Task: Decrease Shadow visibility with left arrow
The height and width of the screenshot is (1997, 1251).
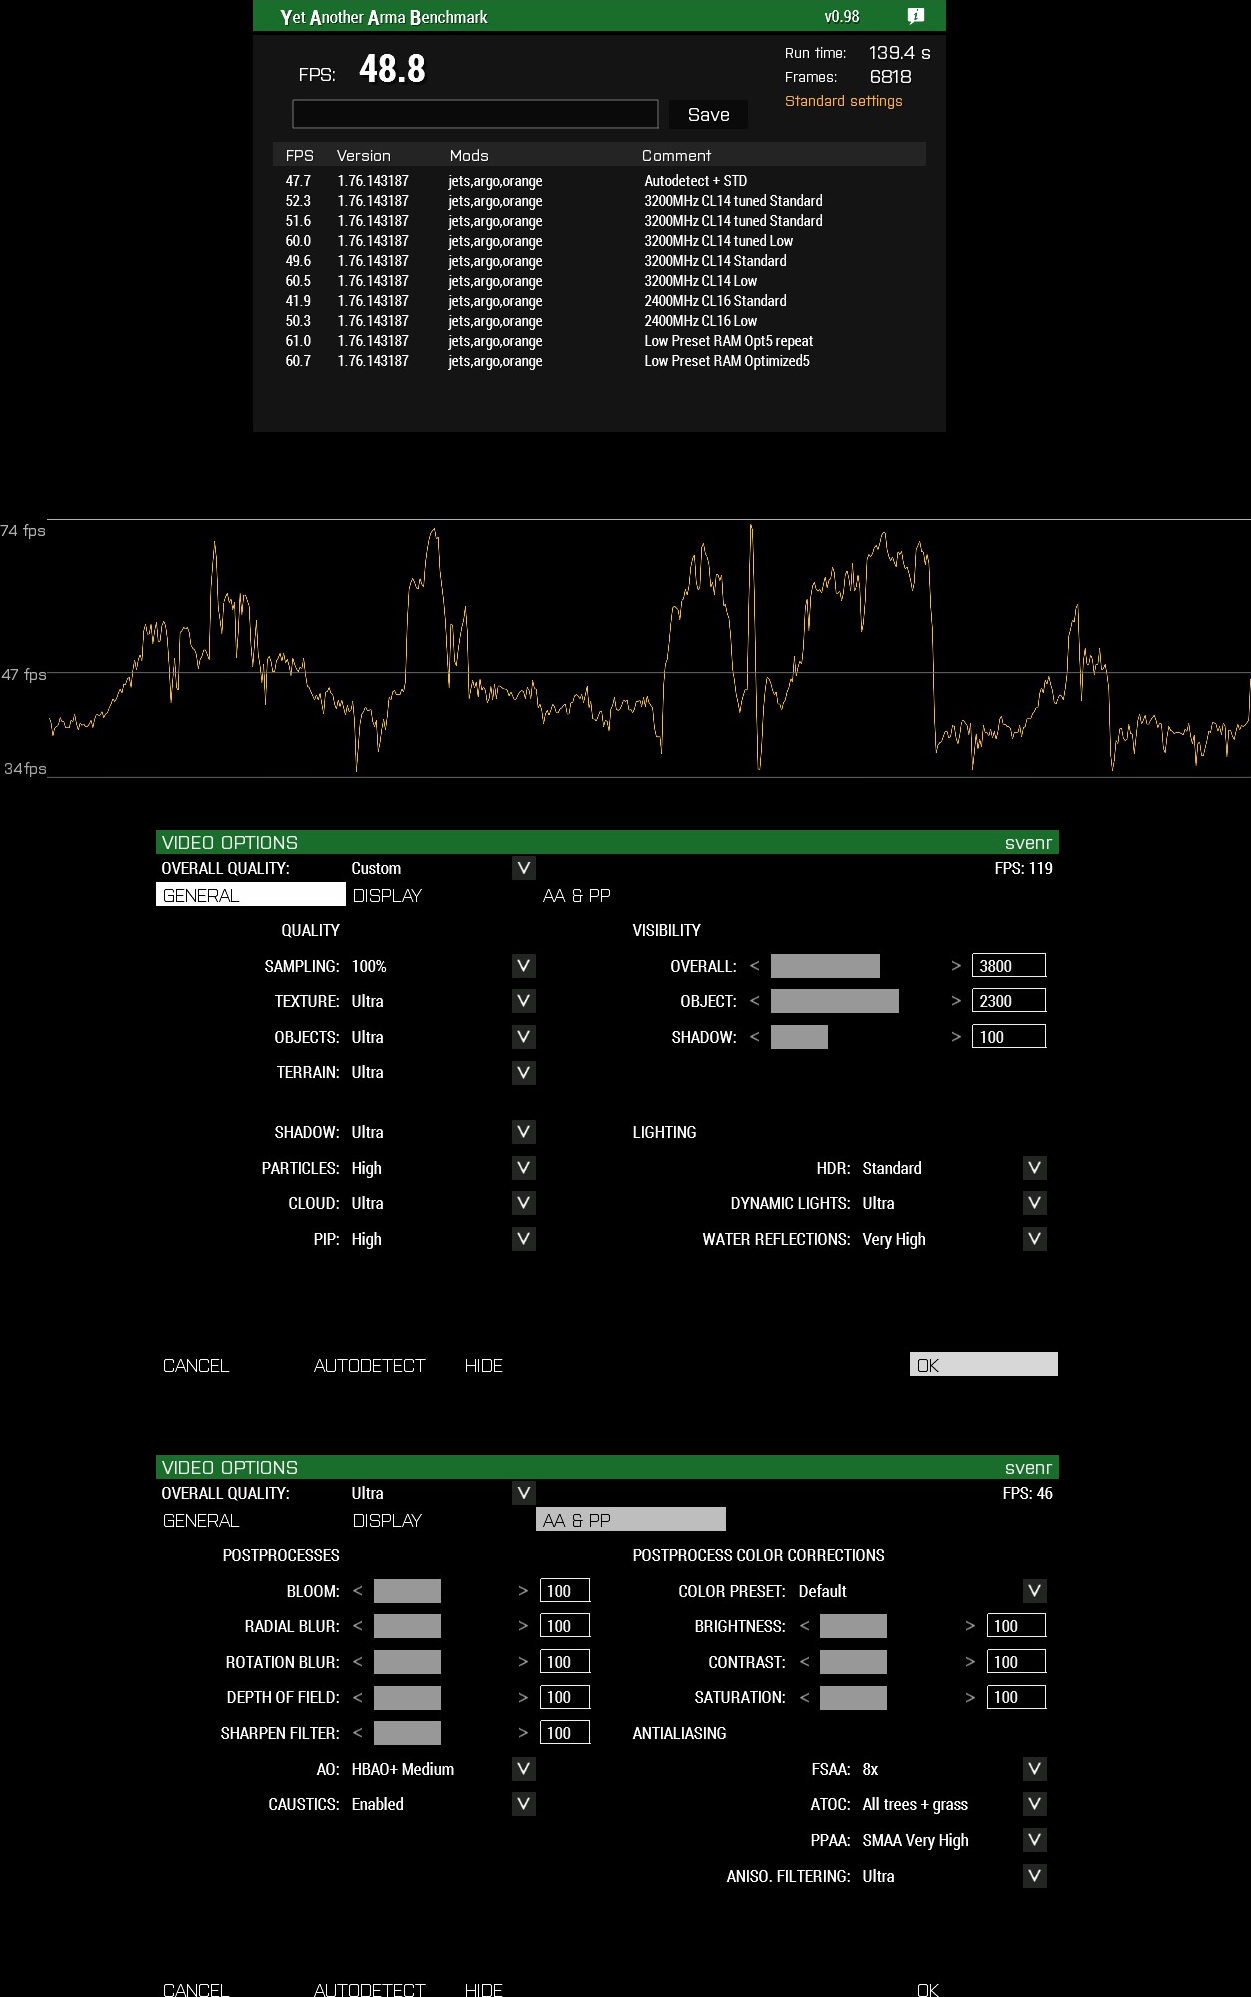Action: (755, 1037)
